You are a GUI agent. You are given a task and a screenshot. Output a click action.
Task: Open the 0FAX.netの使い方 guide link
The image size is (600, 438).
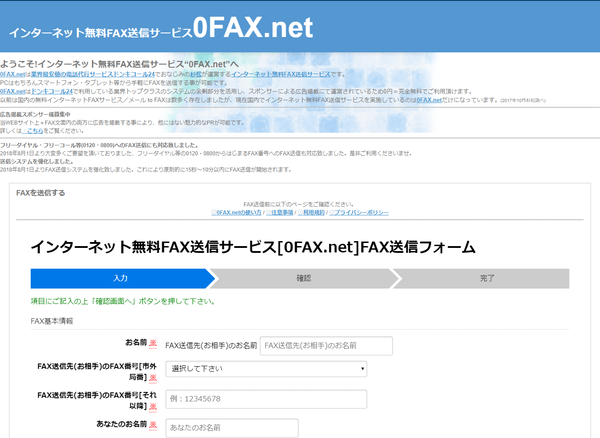tap(236, 212)
